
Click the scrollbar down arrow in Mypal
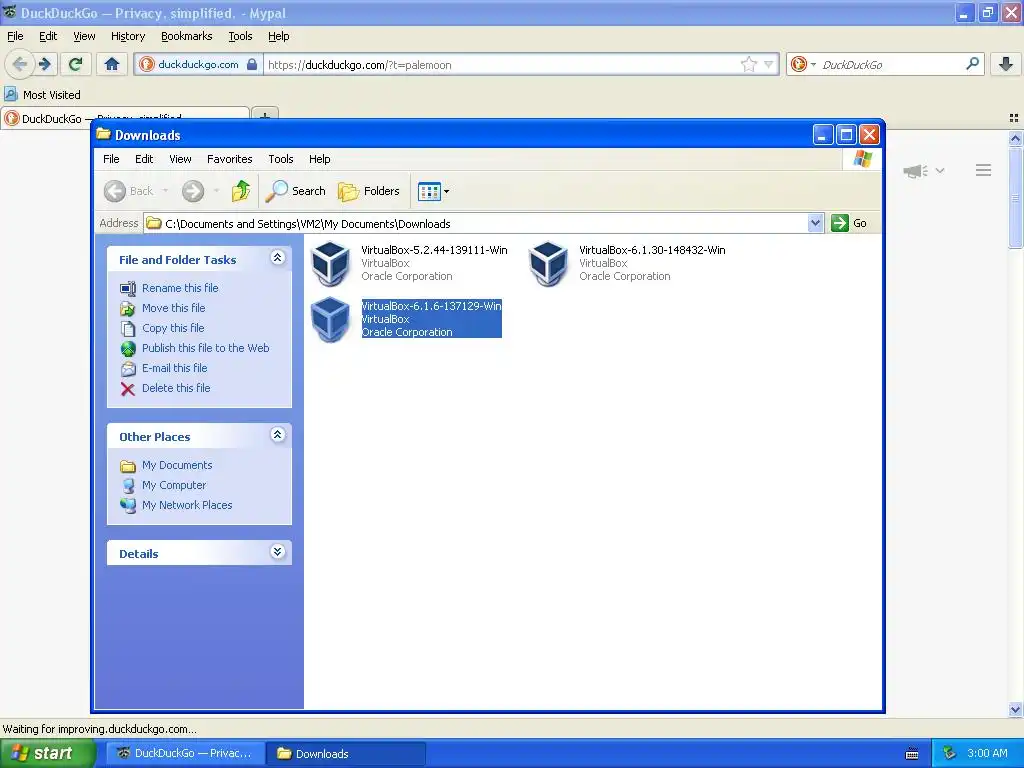coord(1015,709)
